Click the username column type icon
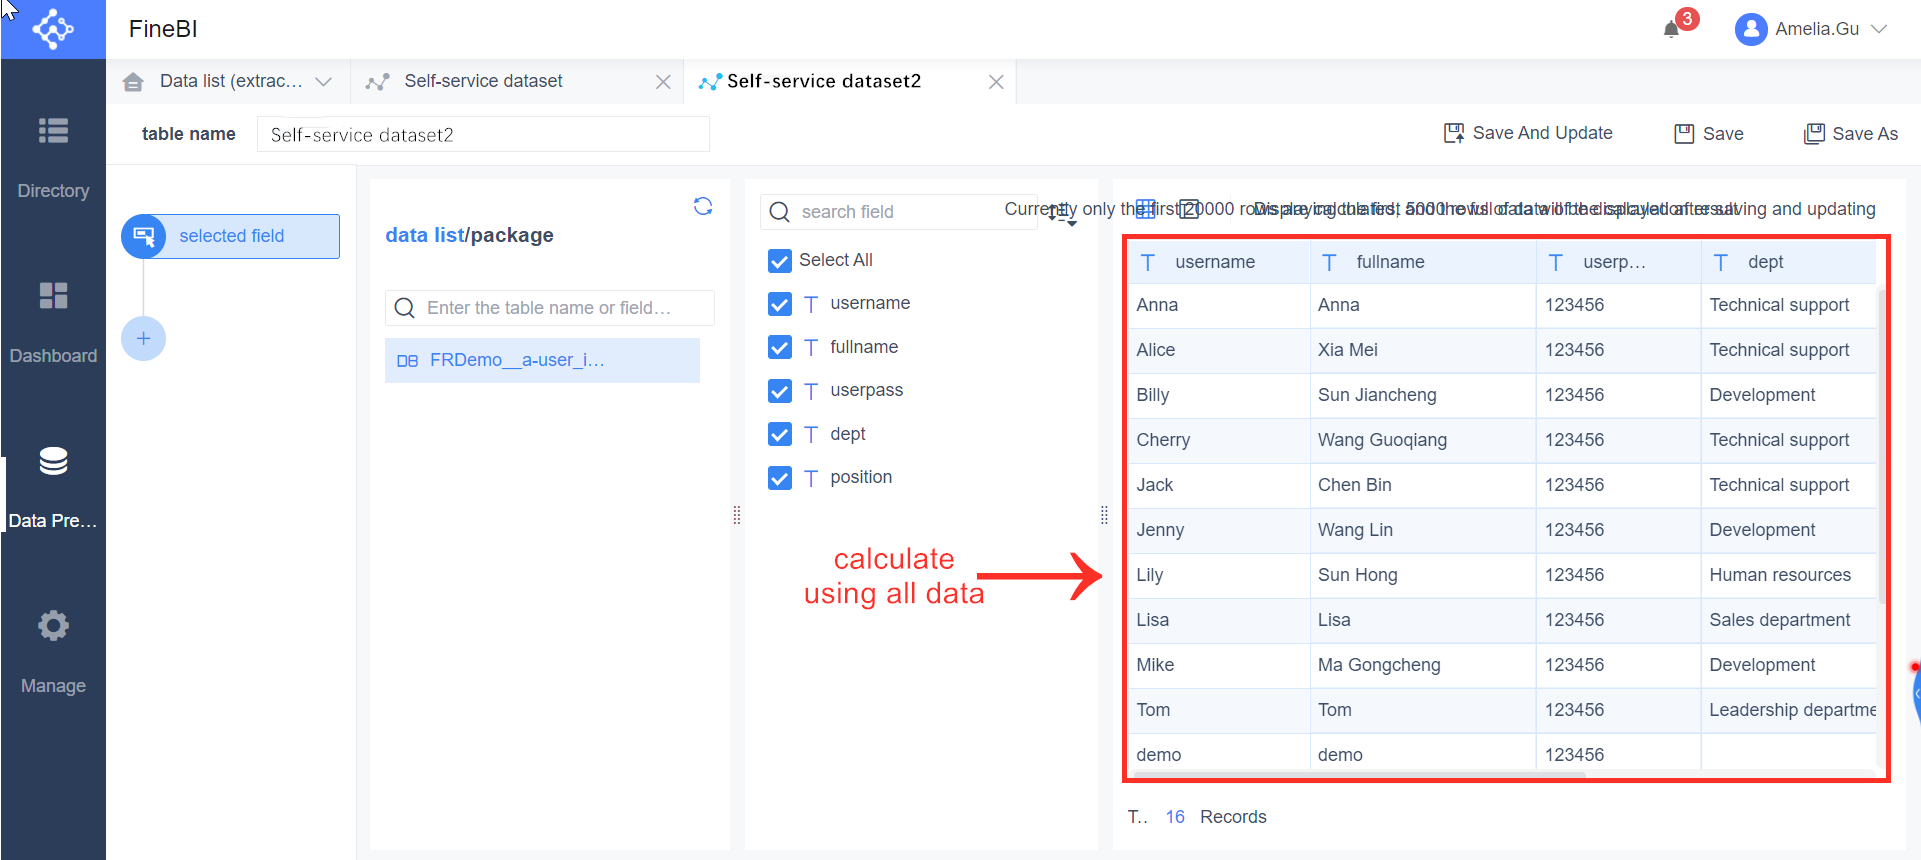Screen dimensions: 1921x860 pos(1148,262)
